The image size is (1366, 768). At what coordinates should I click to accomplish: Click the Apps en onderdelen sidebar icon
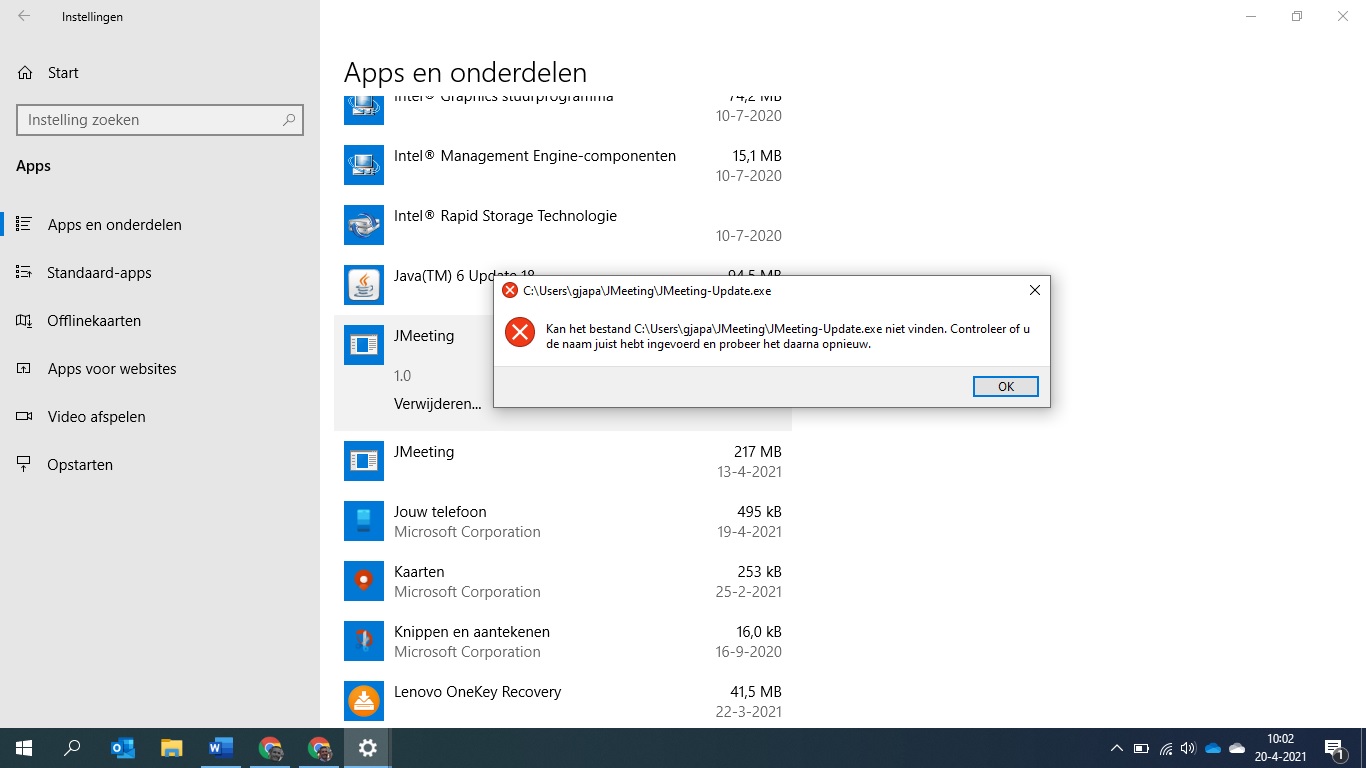pos(24,224)
